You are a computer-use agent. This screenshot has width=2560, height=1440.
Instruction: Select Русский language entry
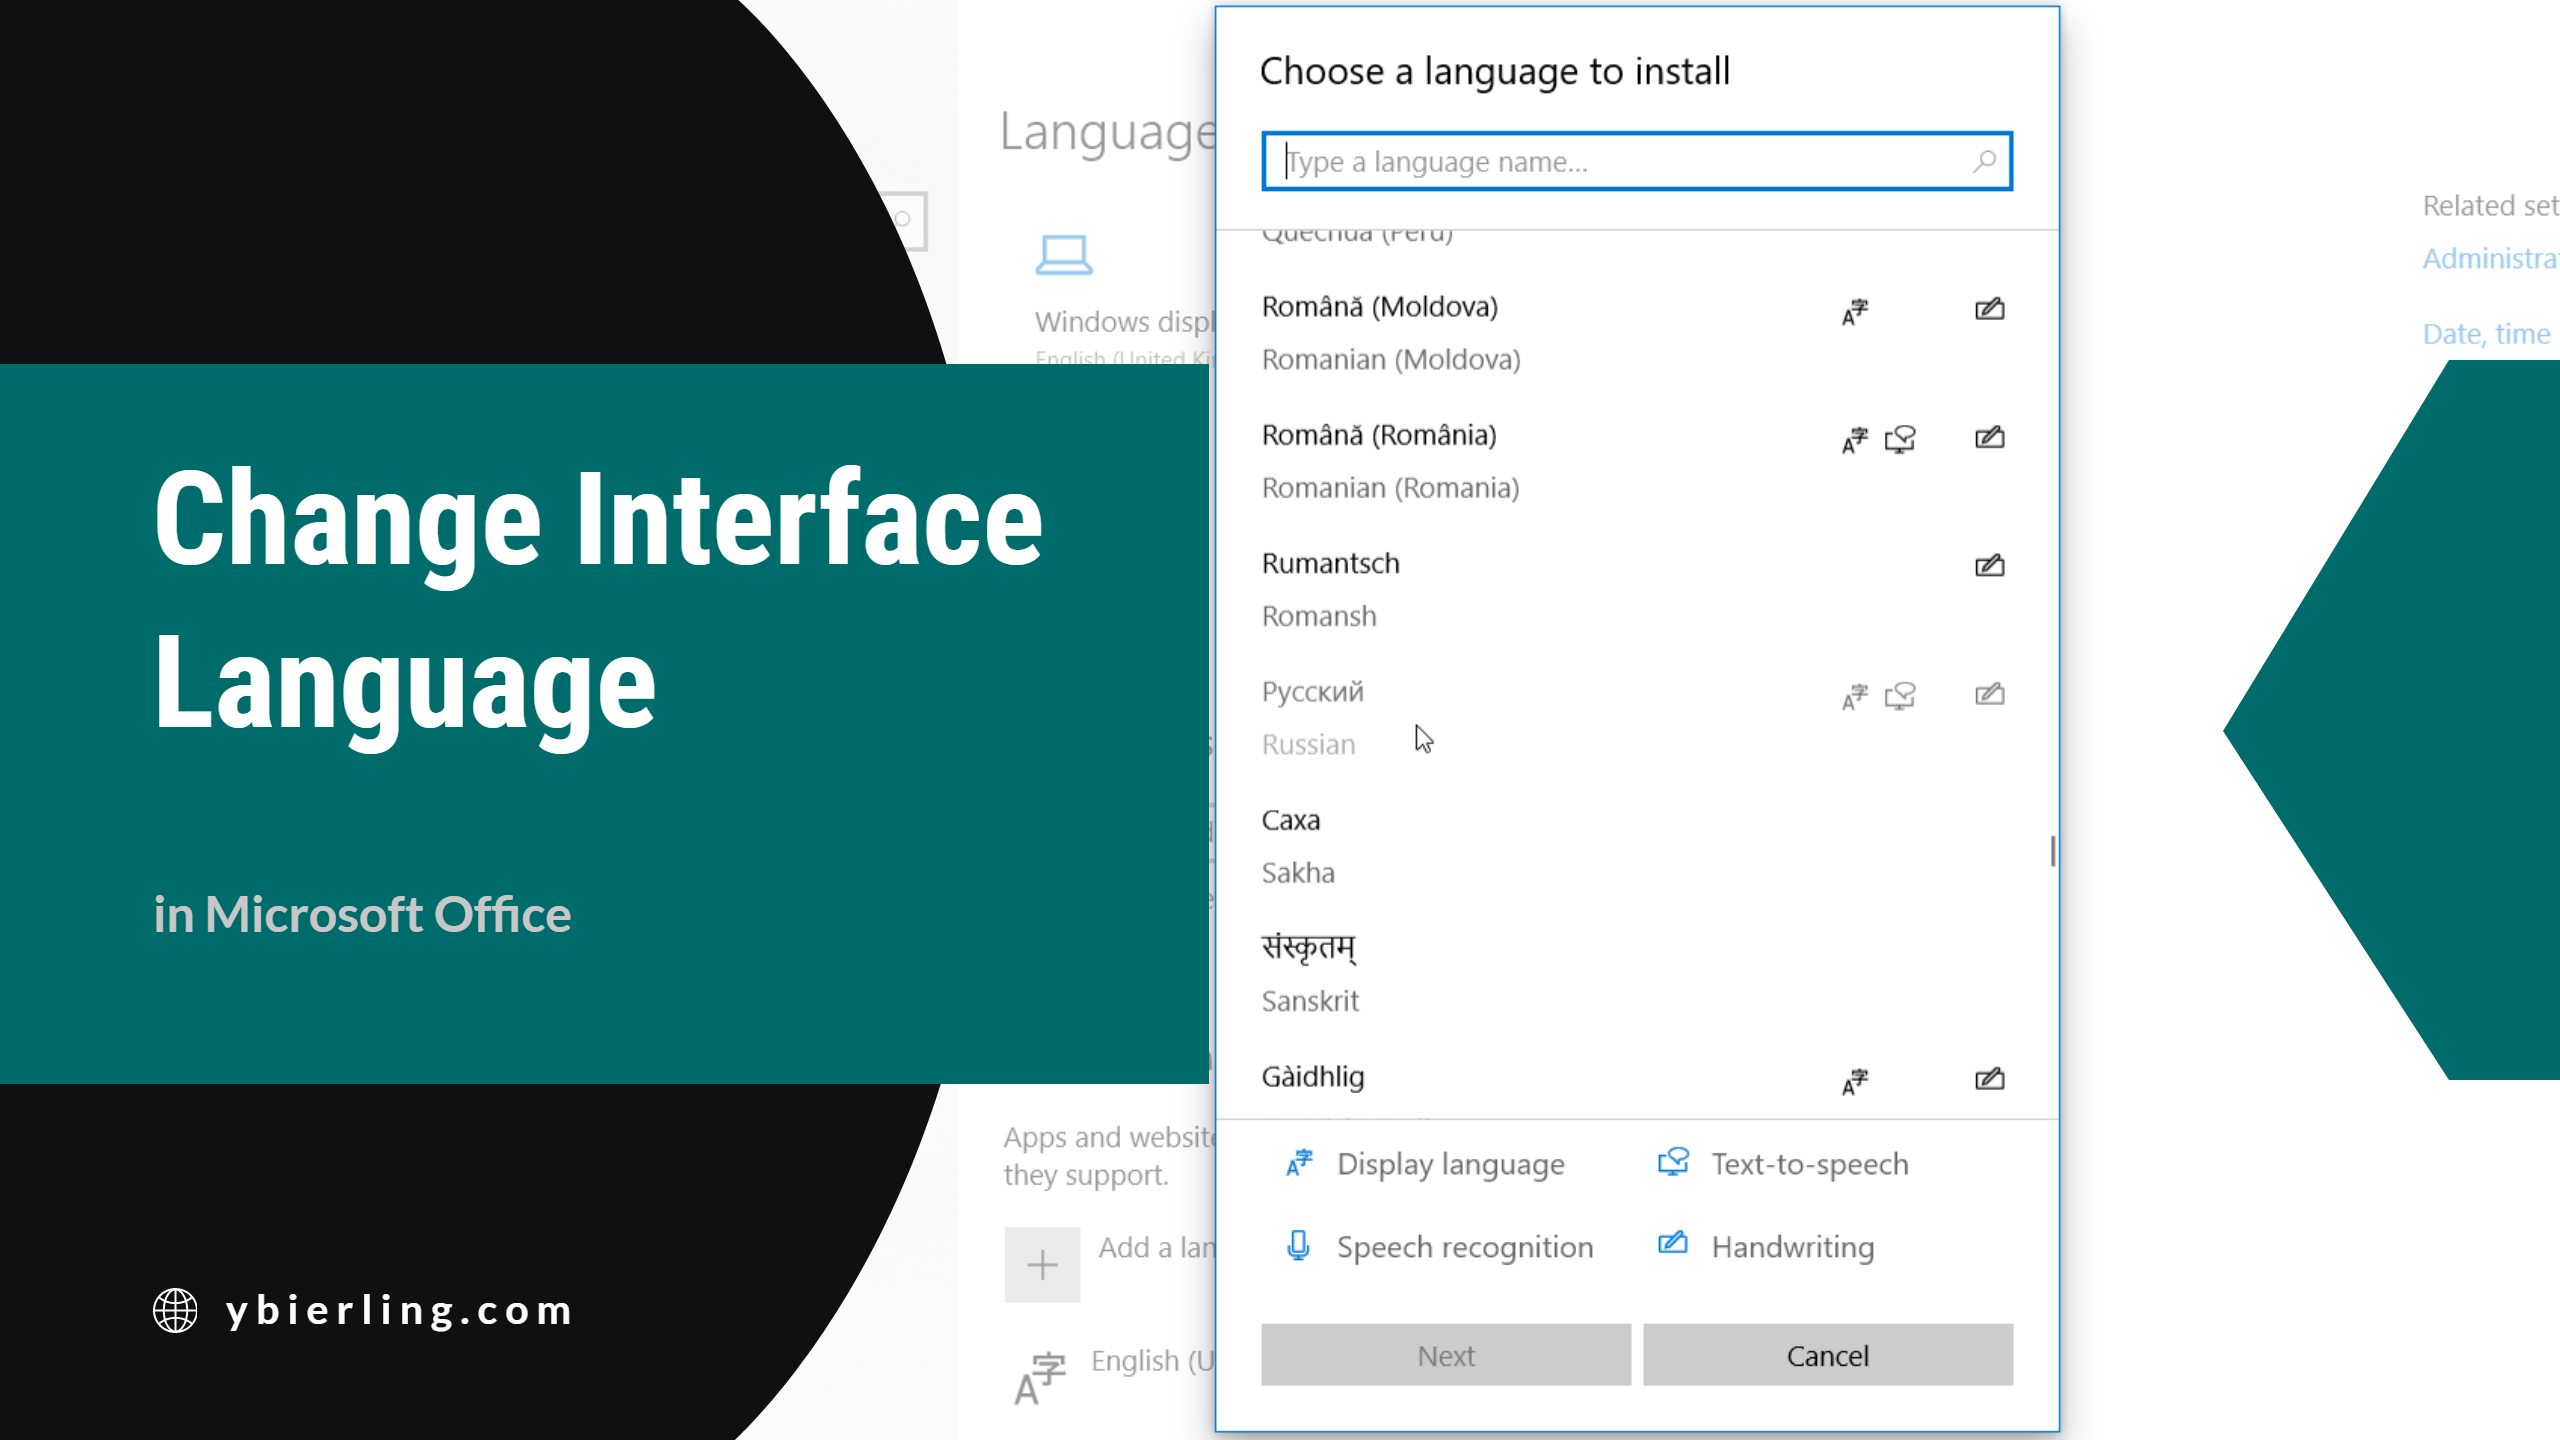[1637, 718]
